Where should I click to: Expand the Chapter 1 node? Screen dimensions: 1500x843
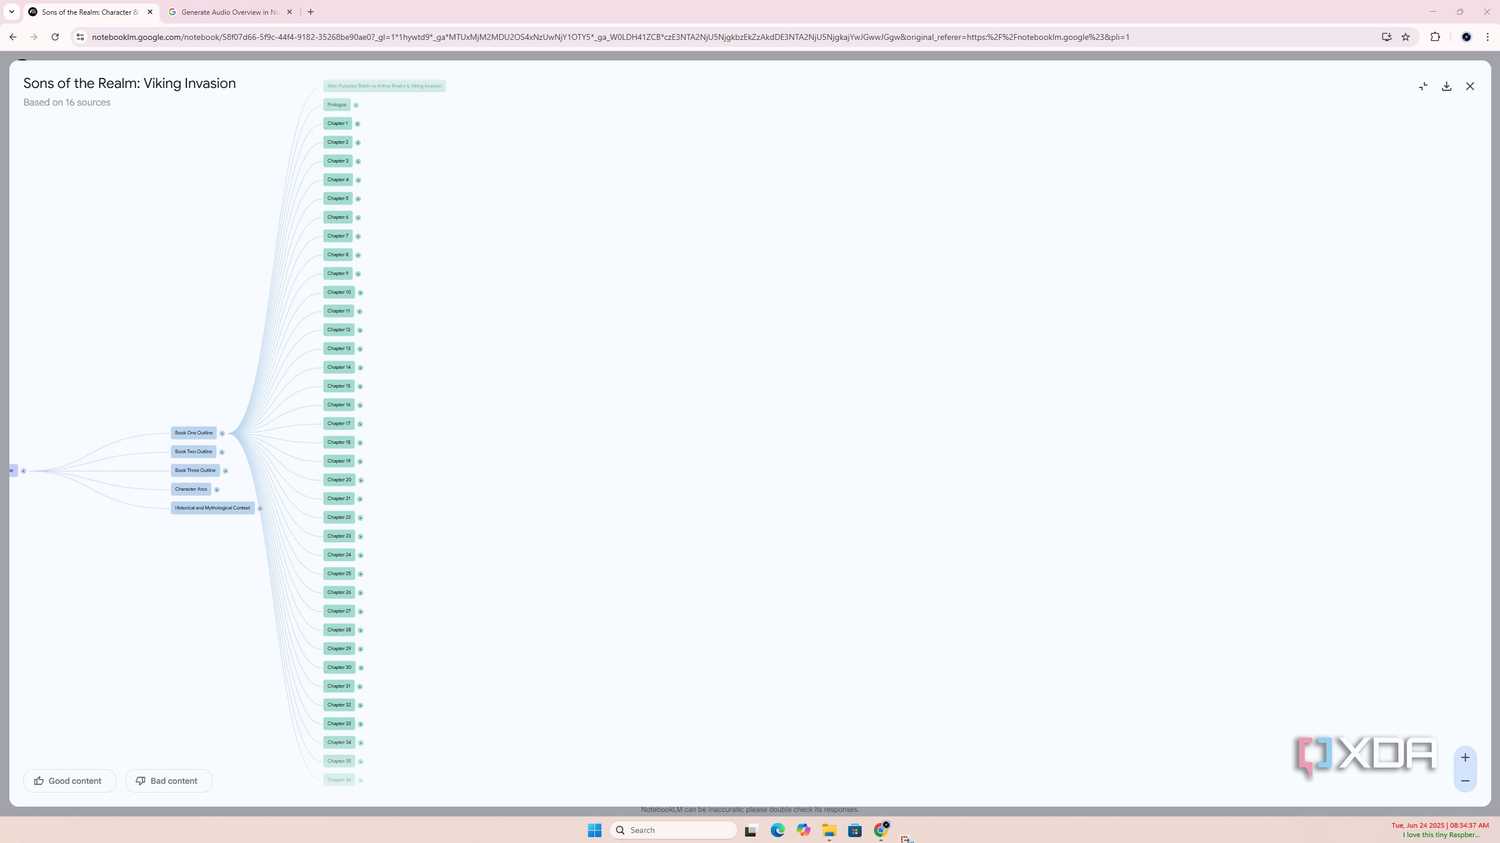click(358, 124)
